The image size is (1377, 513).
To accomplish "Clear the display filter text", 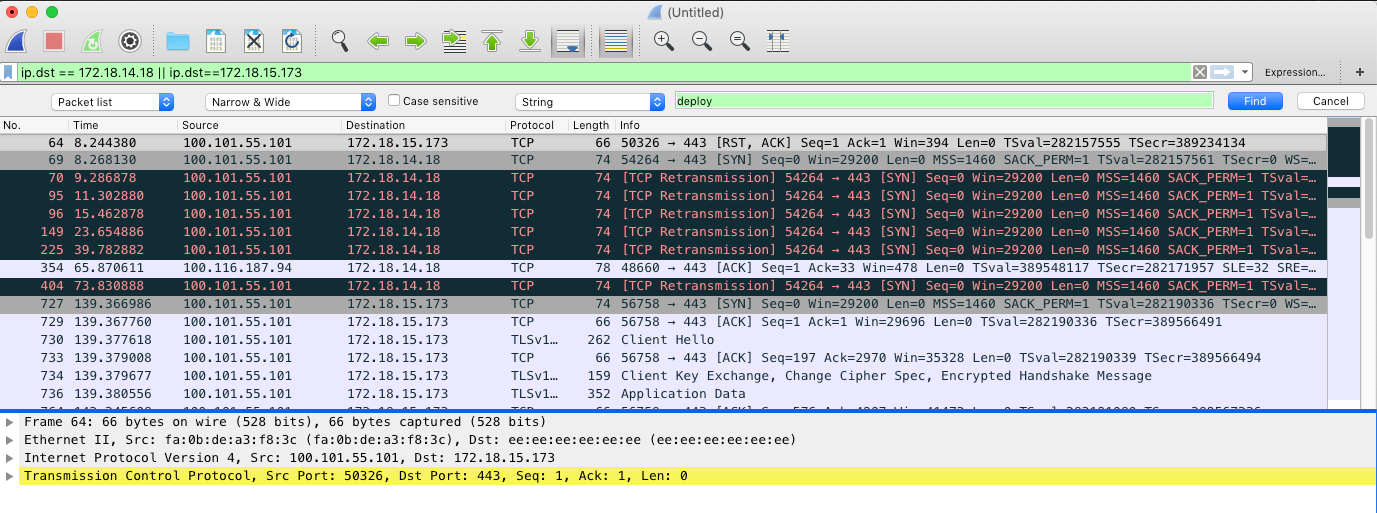I will tap(1199, 72).
